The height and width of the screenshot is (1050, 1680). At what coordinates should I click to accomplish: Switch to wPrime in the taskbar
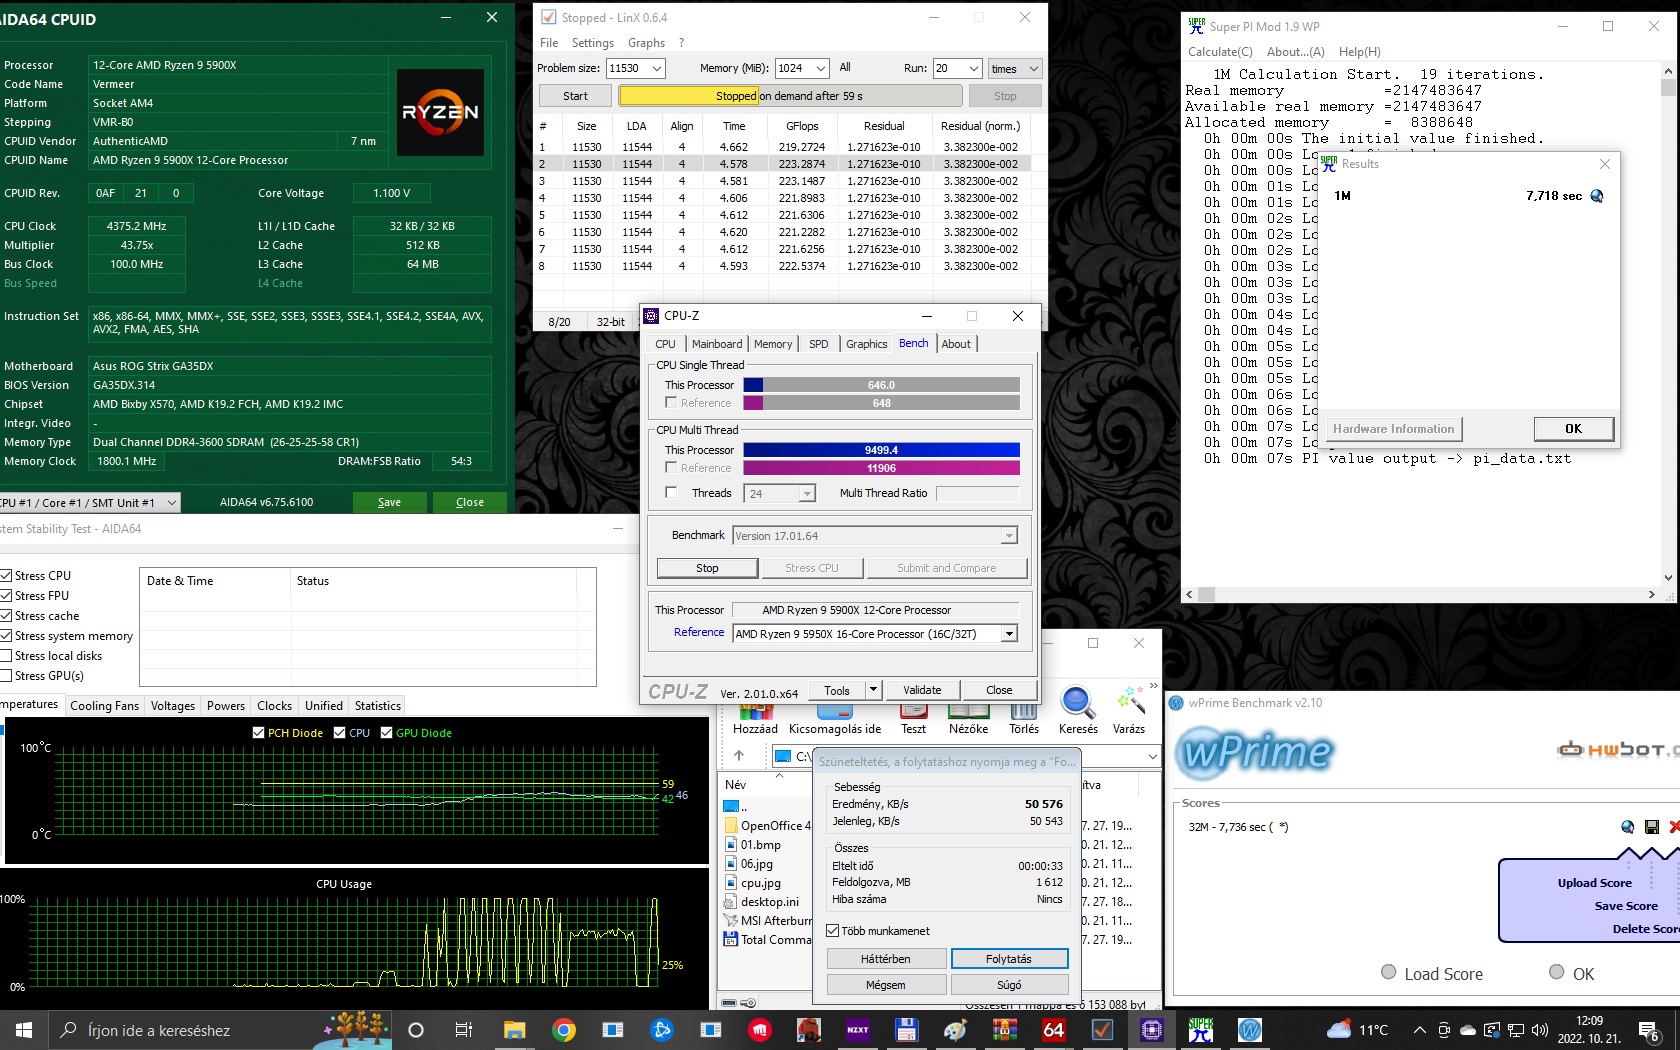[1250, 1030]
